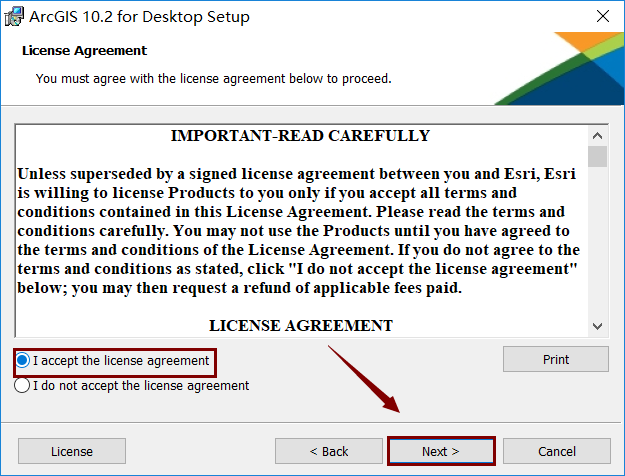Cancel the ArcGIS installation
Screen dimensions: 625x476
(x=556, y=451)
